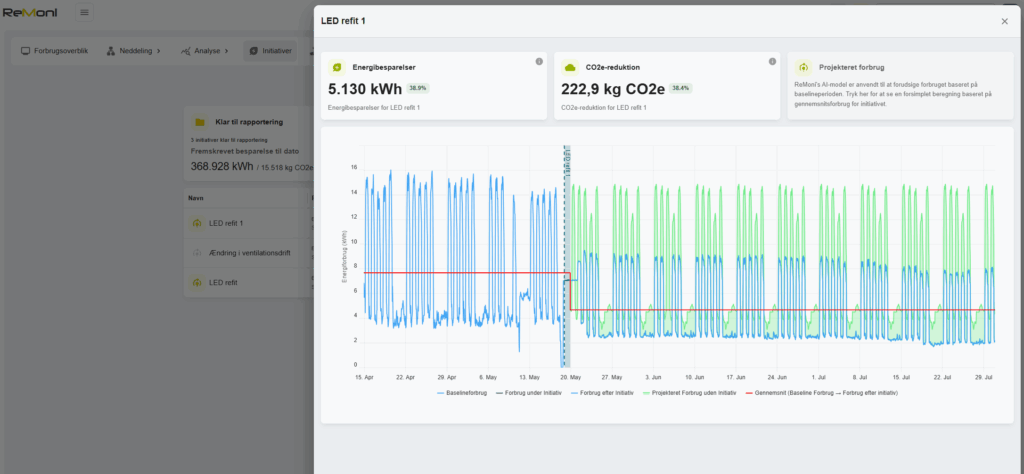Click the CO2e-reduktion info icon
Screen dimensions: 1024x474
click(x=772, y=61)
